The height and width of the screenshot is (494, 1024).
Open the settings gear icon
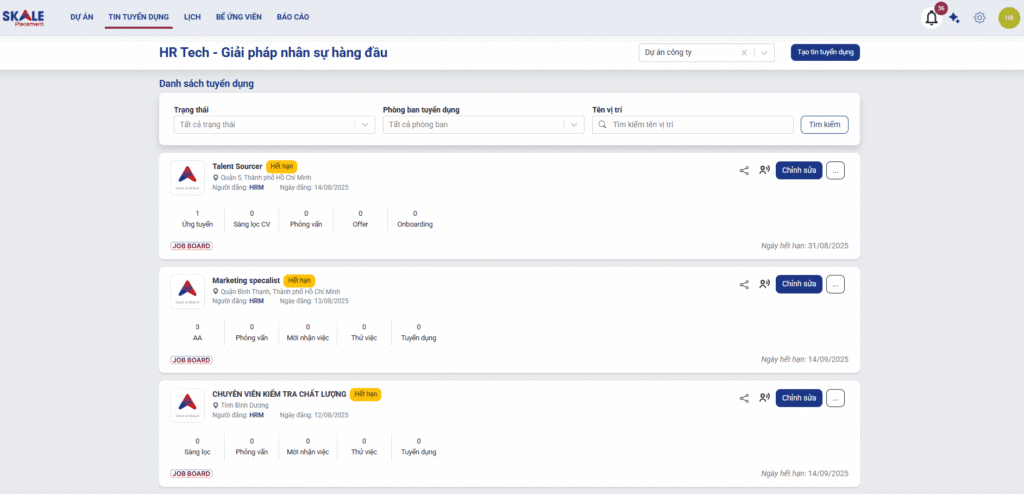tap(980, 18)
